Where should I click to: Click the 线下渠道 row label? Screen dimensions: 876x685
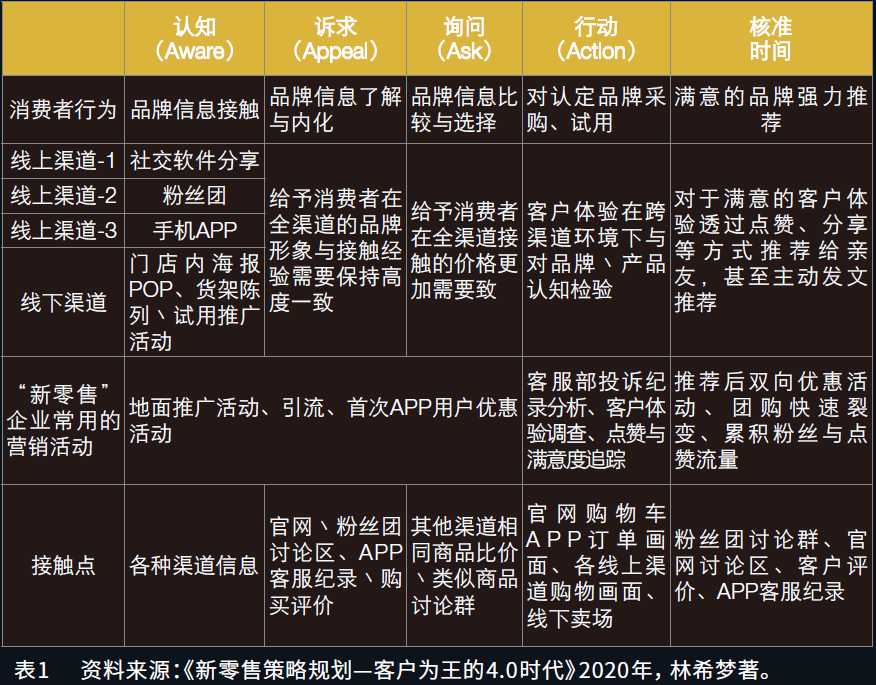pyautogui.click(x=63, y=302)
